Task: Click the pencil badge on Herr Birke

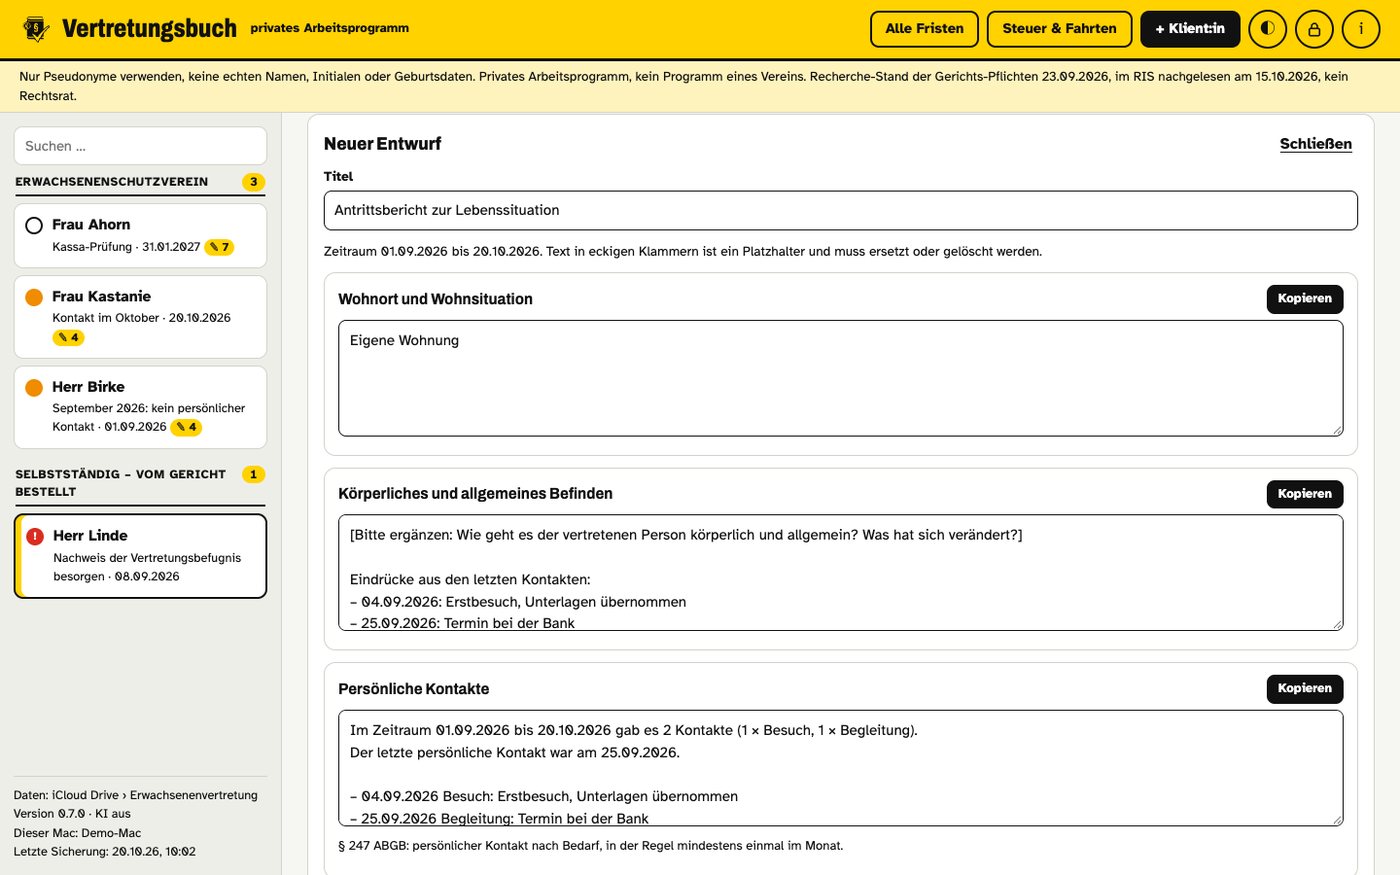Action: pyautogui.click(x=186, y=427)
